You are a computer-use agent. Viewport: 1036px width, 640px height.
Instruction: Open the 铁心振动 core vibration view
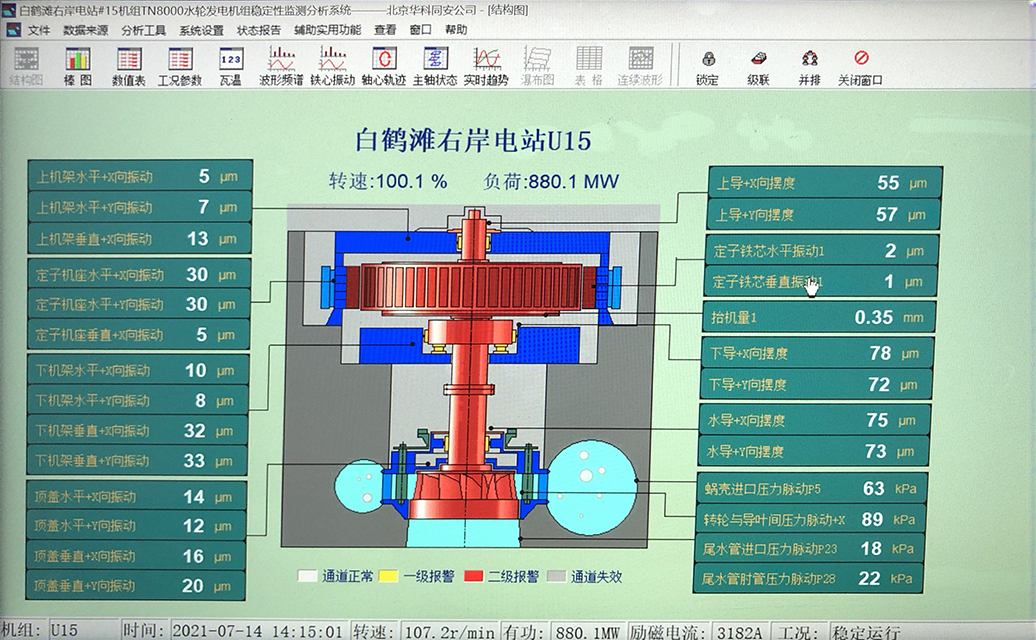point(332,65)
